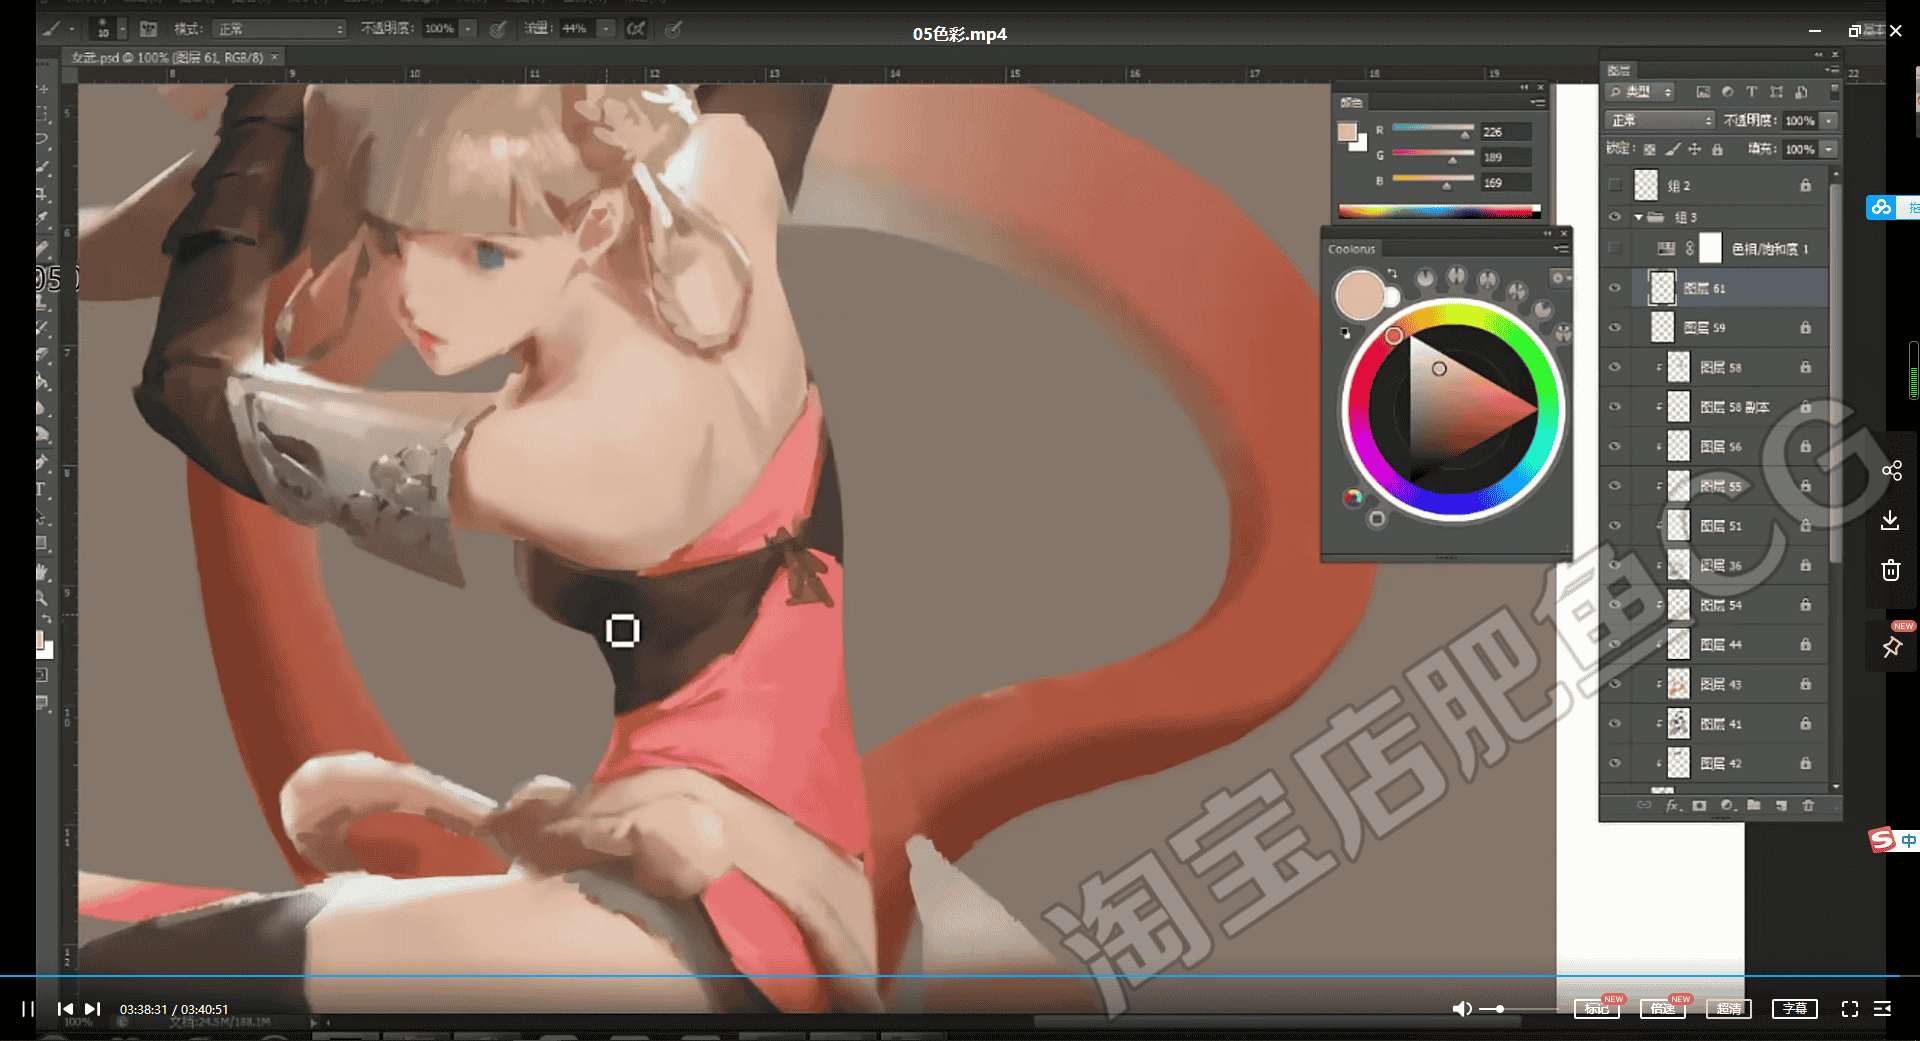Open the brush panel toggle in options bar
Viewport: 1920px width, 1041px height.
click(148, 29)
